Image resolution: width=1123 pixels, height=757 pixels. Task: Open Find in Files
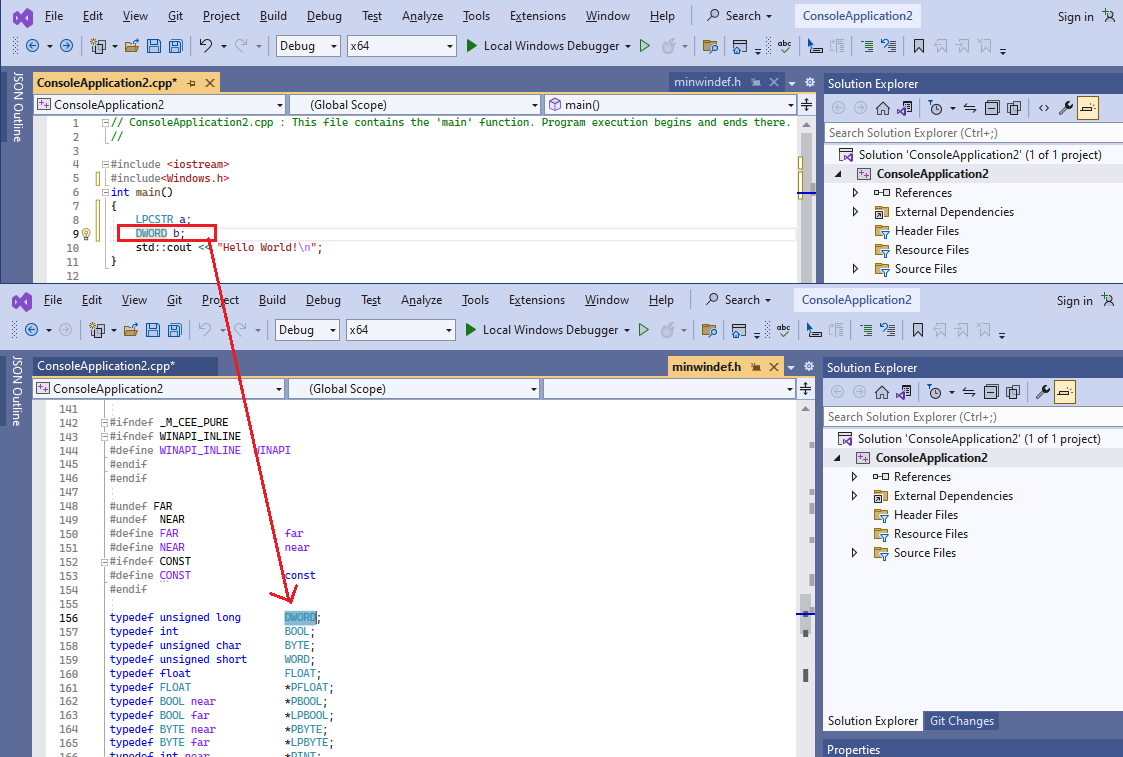tap(711, 45)
